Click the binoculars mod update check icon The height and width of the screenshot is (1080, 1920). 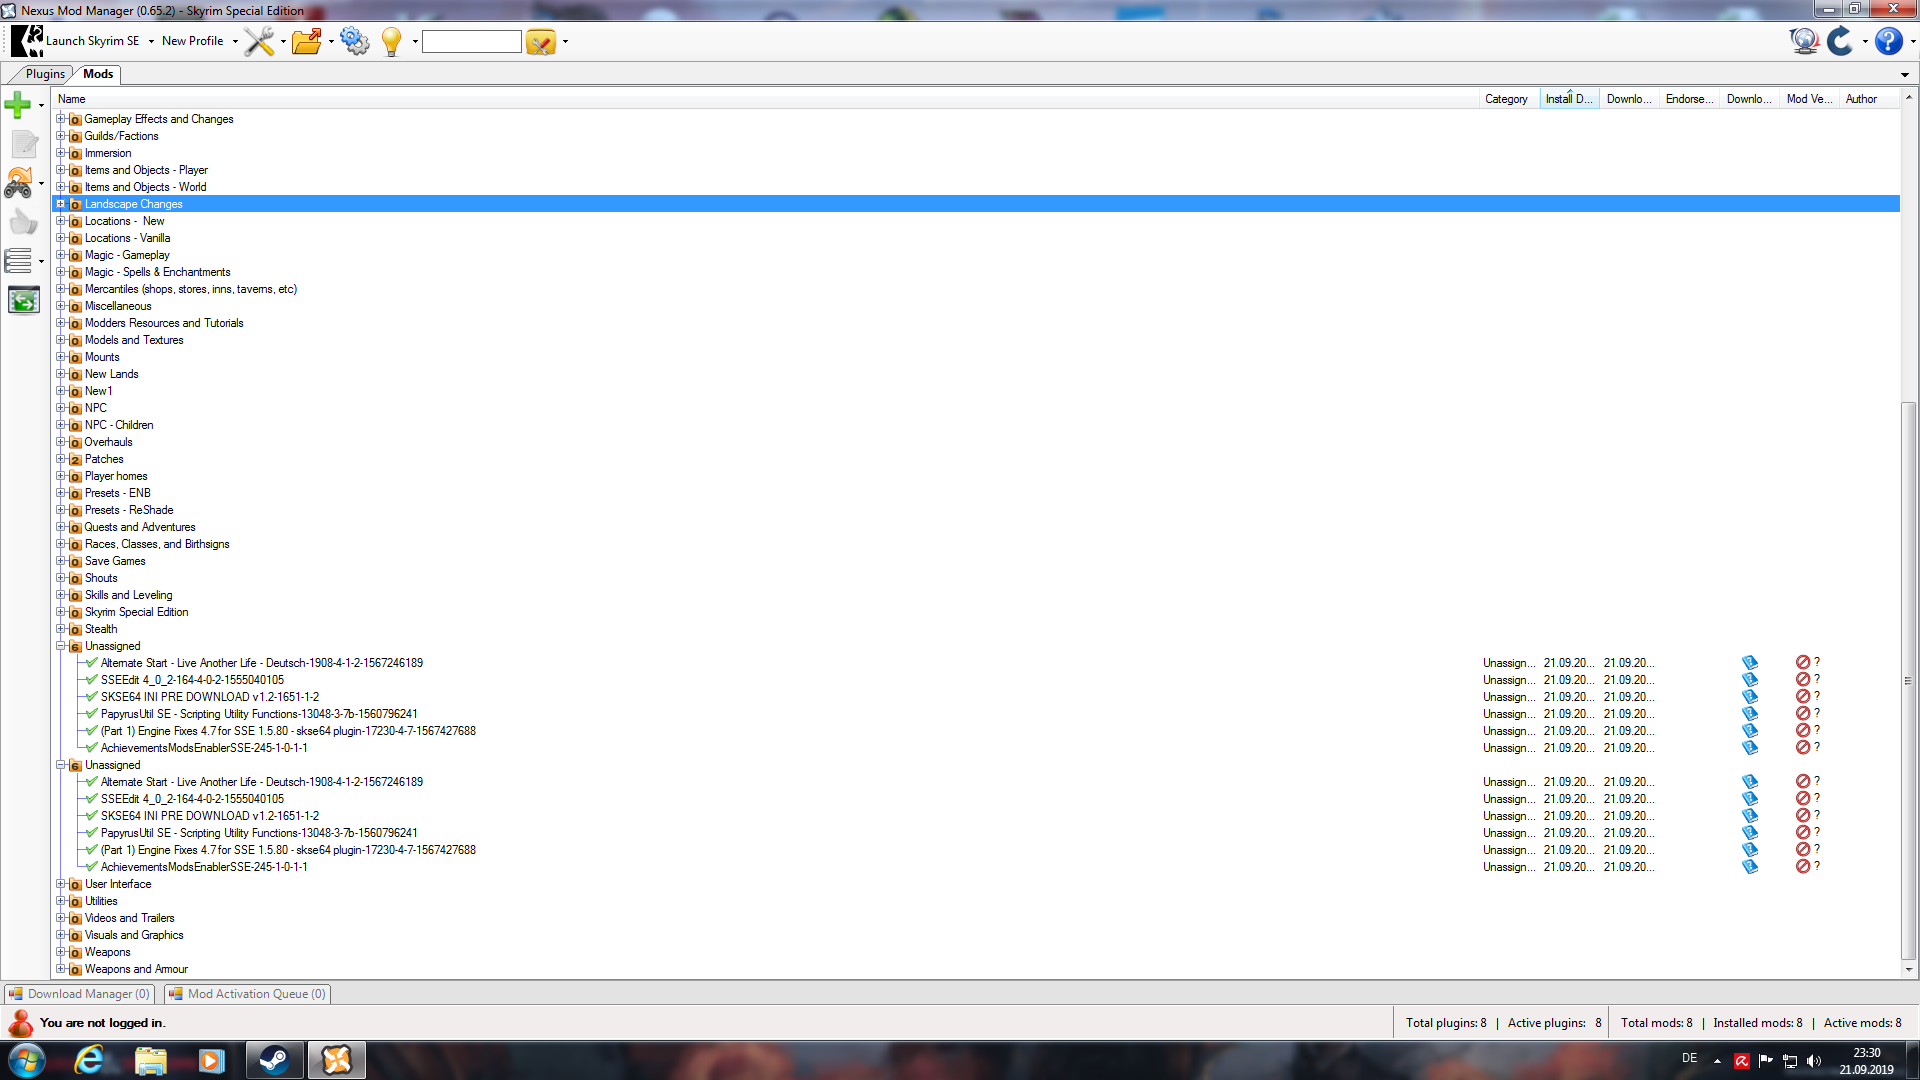point(18,183)
